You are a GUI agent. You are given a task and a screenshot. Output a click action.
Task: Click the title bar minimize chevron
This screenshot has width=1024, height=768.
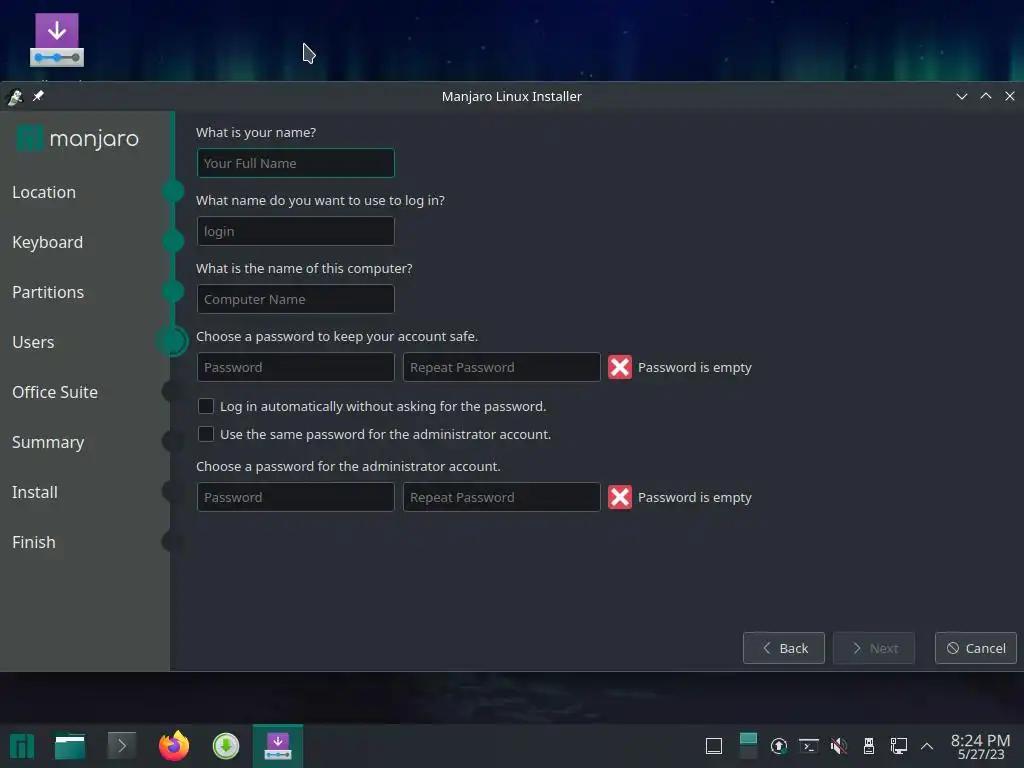pos(961,97)
